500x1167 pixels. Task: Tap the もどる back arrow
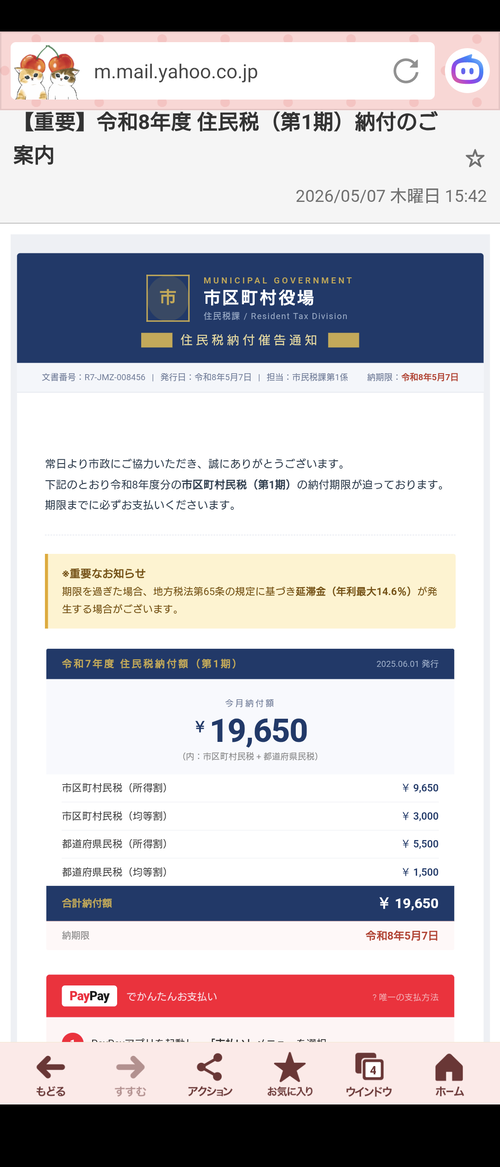tap(51, 1075)
